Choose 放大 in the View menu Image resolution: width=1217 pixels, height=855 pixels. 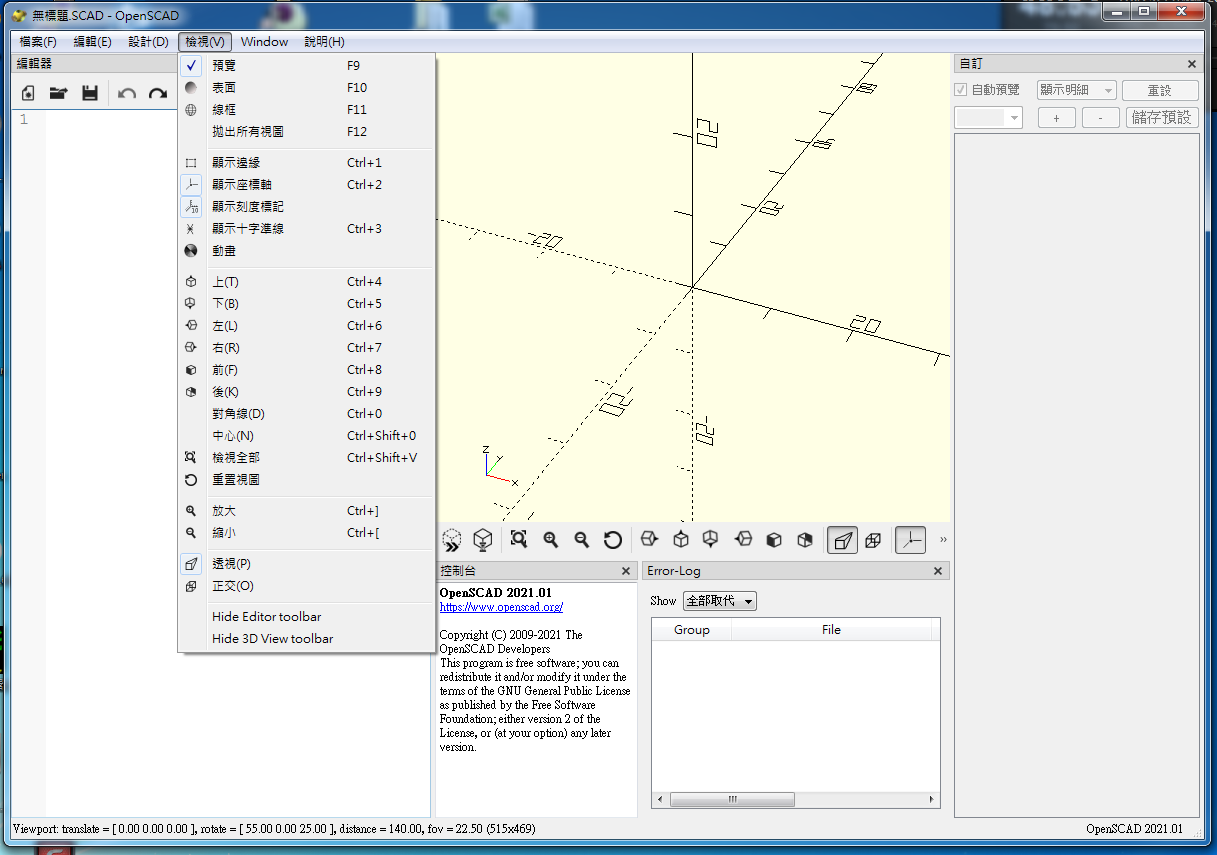click(x=306, y=510)
